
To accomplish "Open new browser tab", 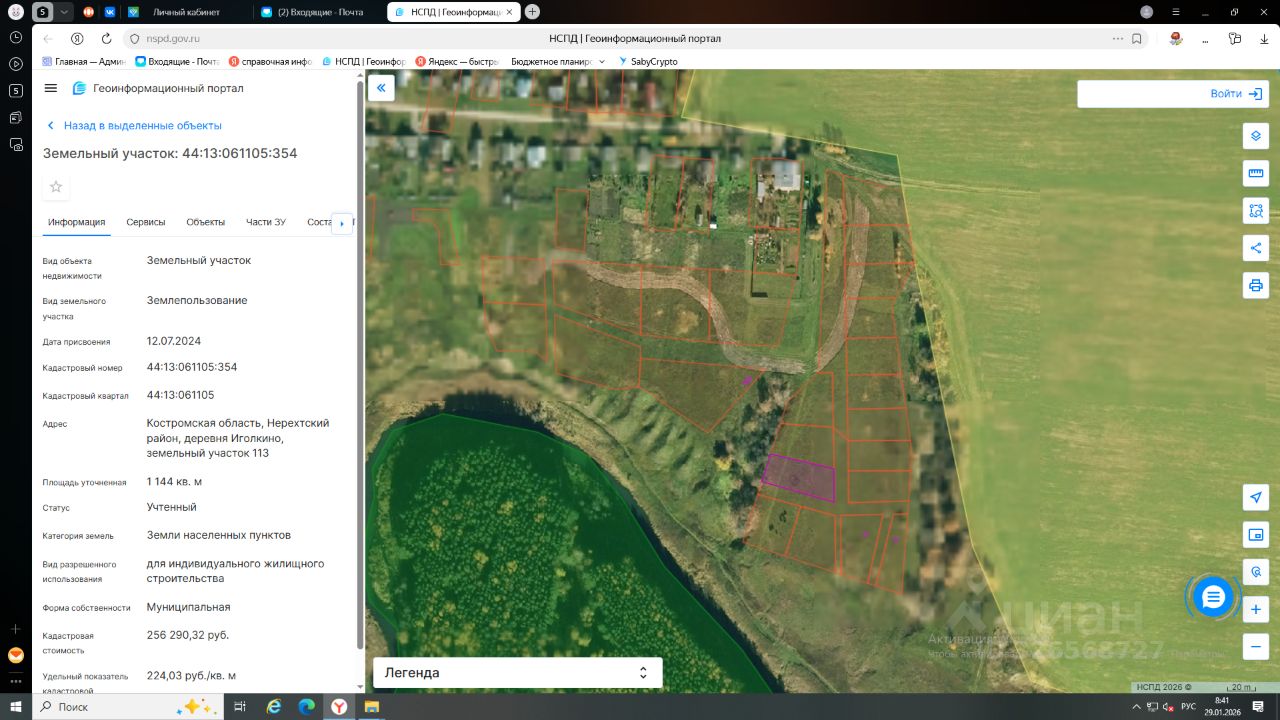I will pyautogui.click(x=532, y=12).
